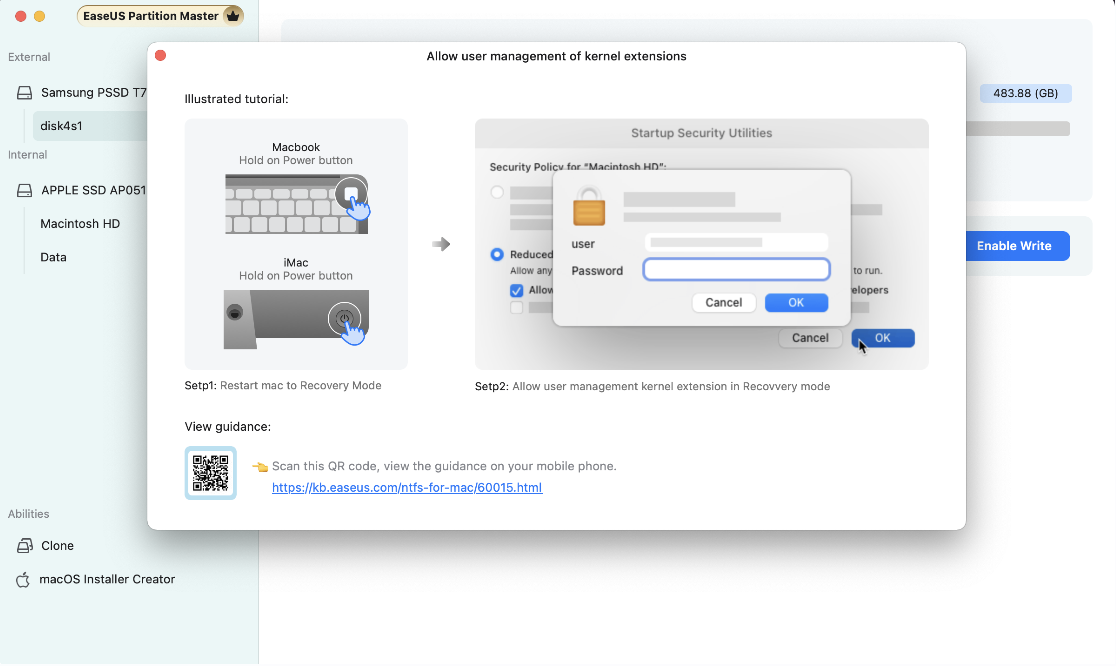
Task: Click Cancel in Startup Security Utilities
Action: click(811, 338)
